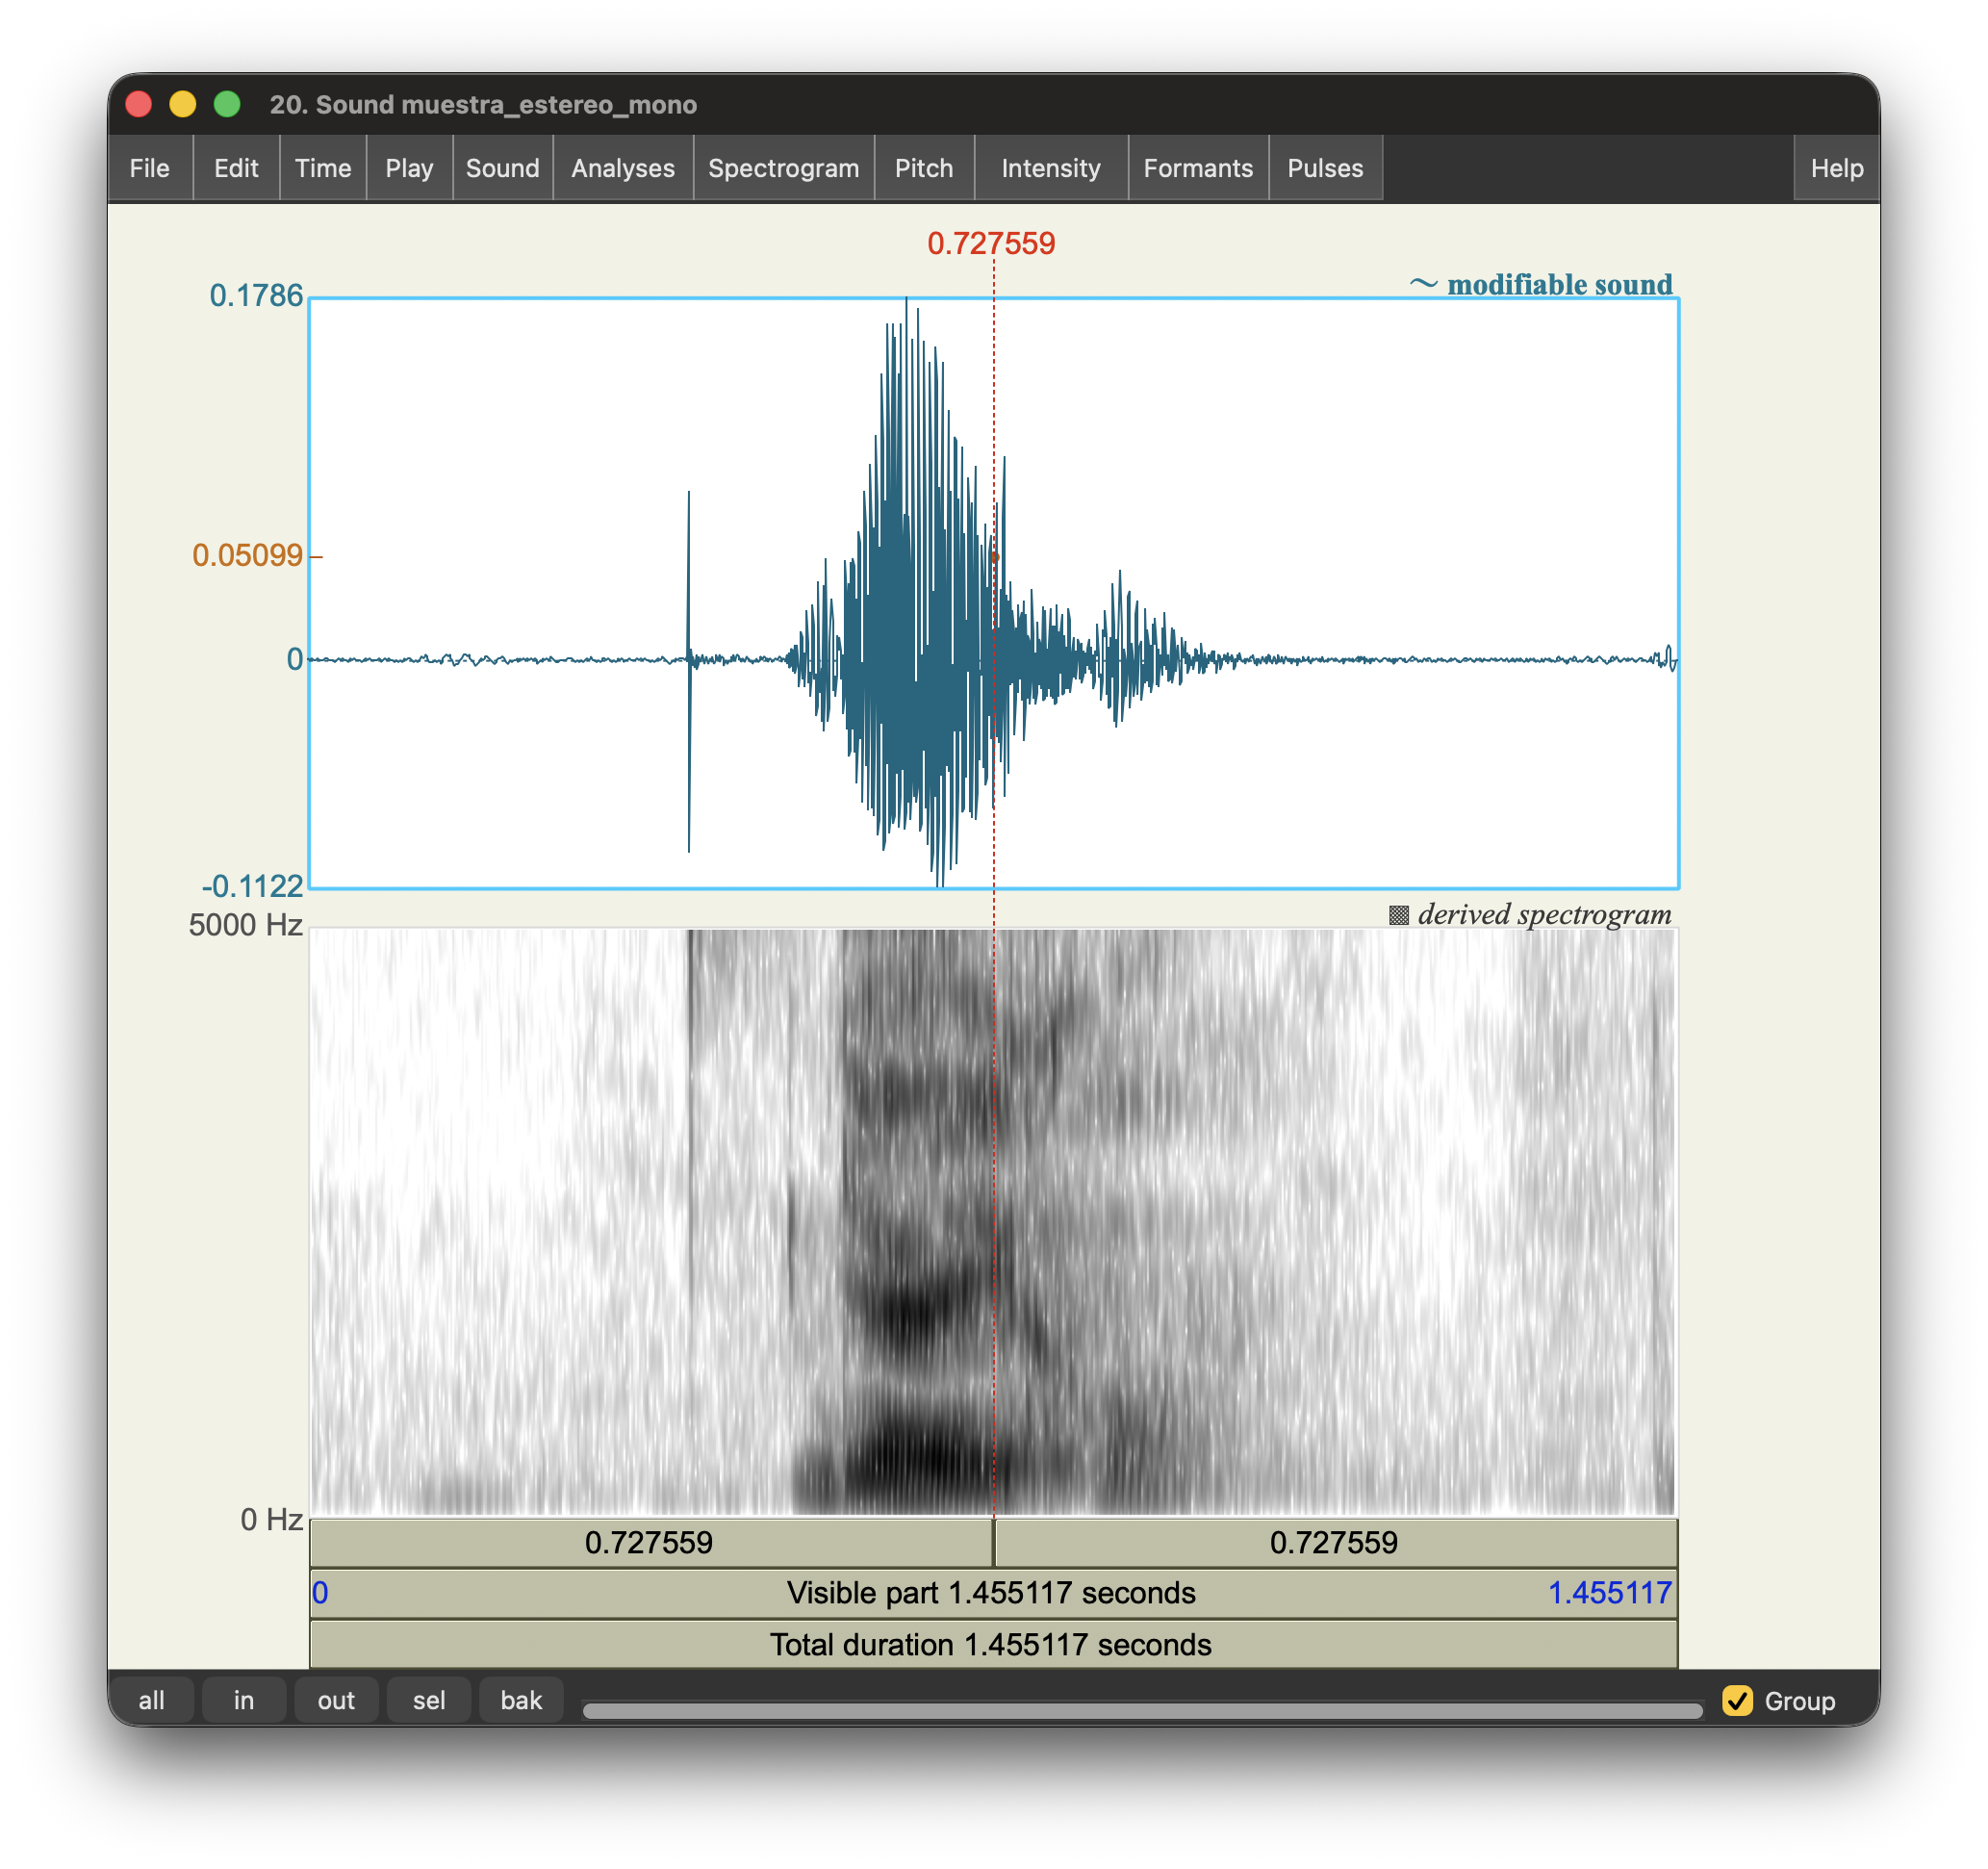Open the Pitch menu
This screenshot has width=1988, height=1869.
[x=923, y=168]
